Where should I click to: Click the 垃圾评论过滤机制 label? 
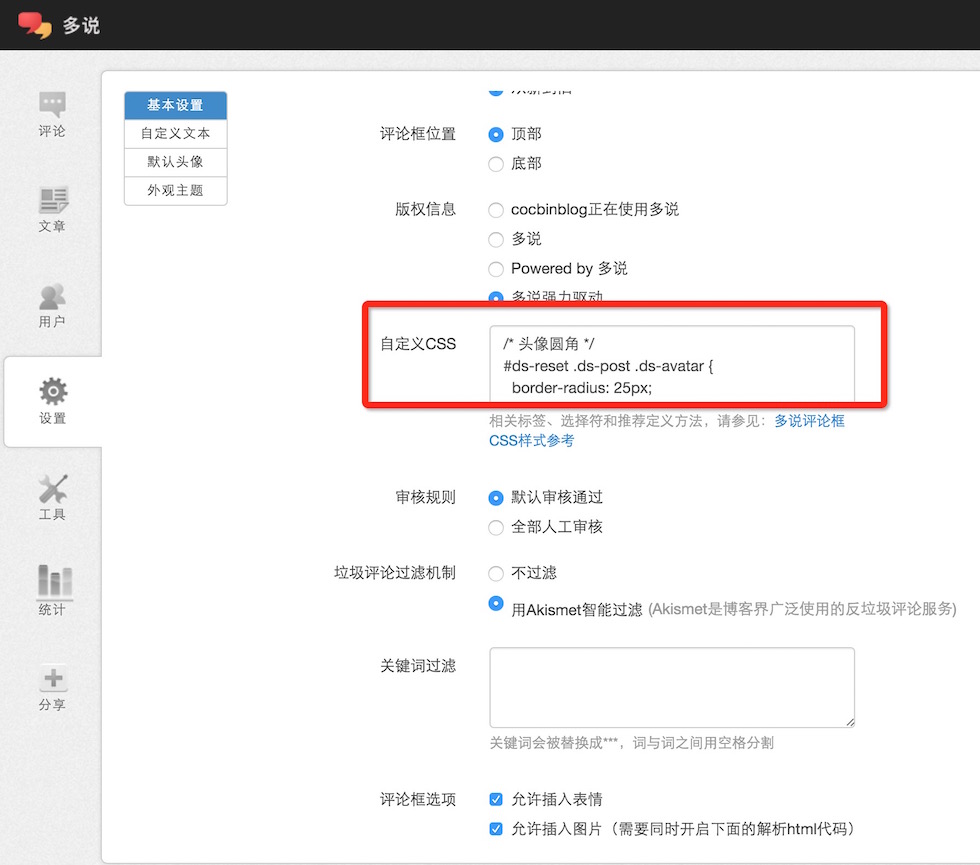(x=394, y=572)
